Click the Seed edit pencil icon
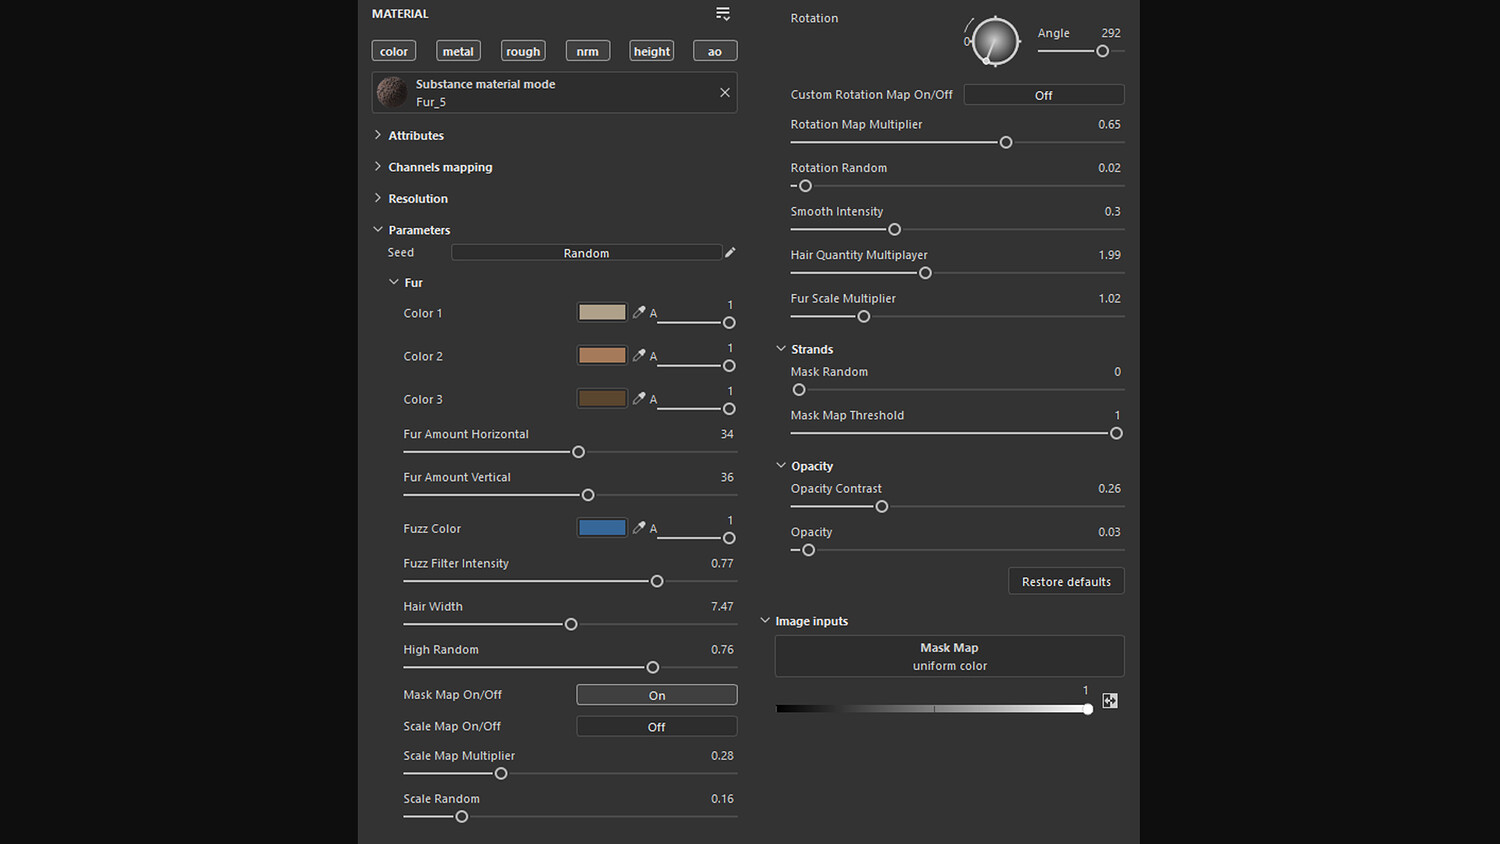This screenshot has width=1500, height=844. pos(730,253)
